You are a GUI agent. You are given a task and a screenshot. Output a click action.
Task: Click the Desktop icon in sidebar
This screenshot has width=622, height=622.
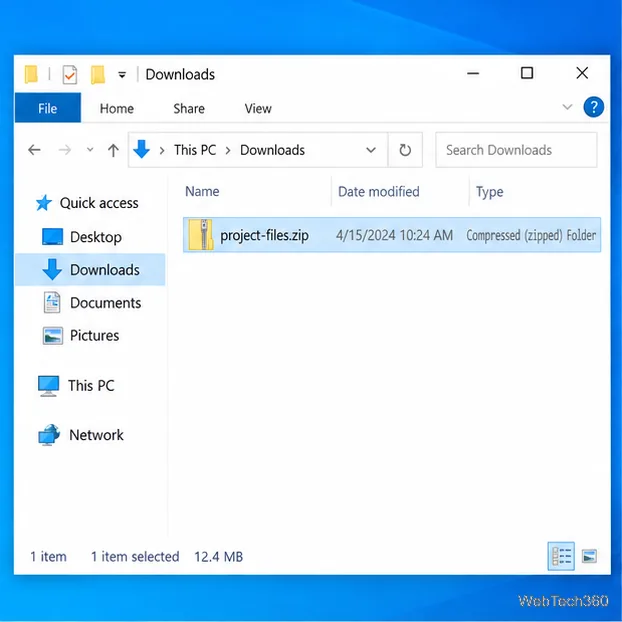tap(52, 236)
